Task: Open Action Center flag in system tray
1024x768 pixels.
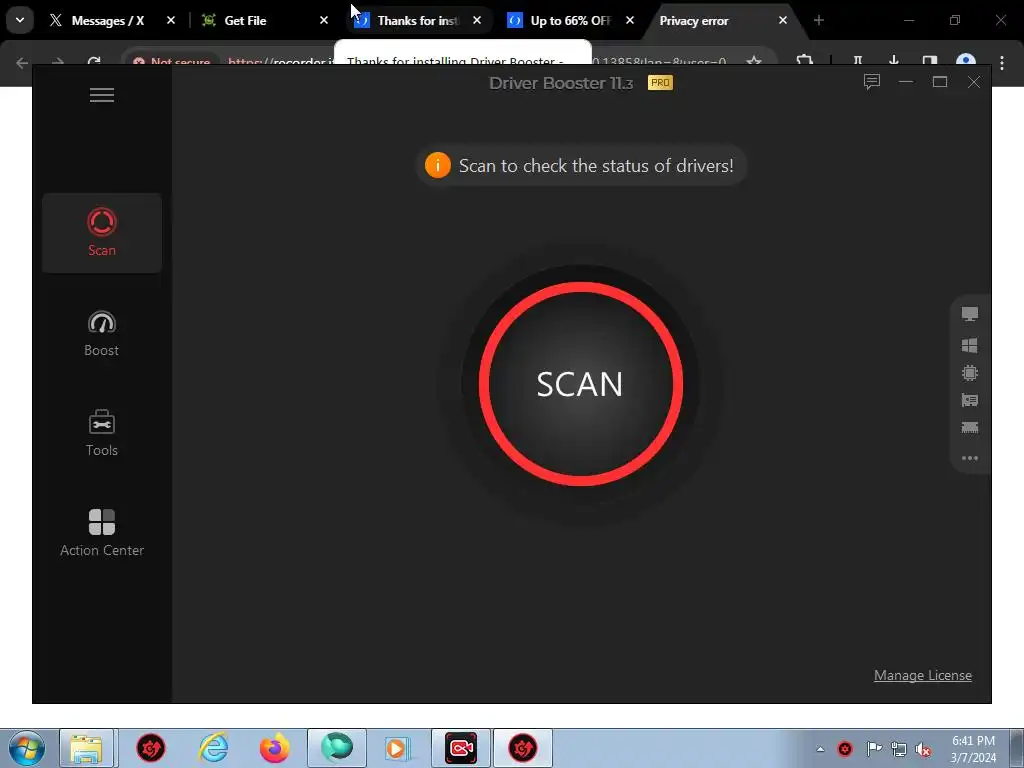Action: tap(874, 749)
